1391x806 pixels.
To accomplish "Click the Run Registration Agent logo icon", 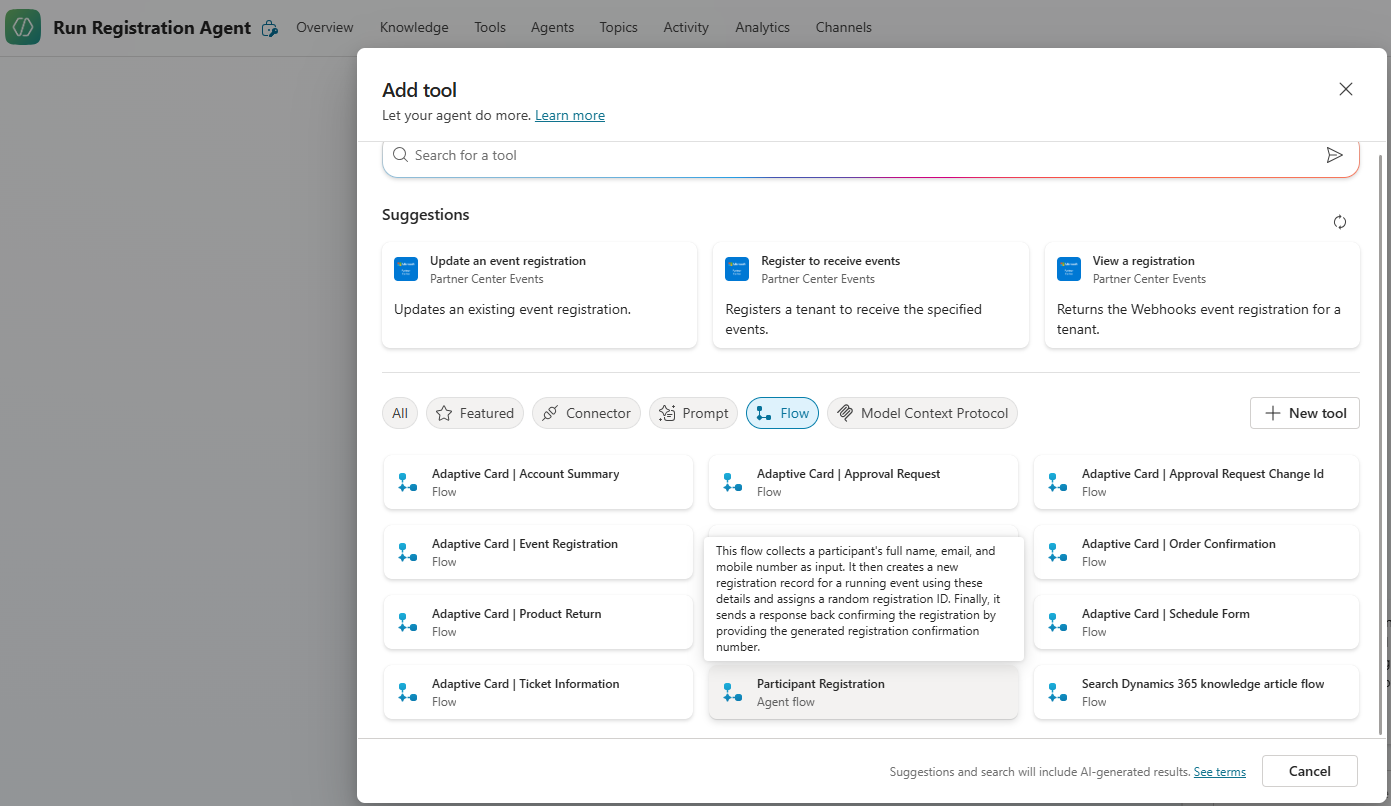I will [x=23, y=27].
